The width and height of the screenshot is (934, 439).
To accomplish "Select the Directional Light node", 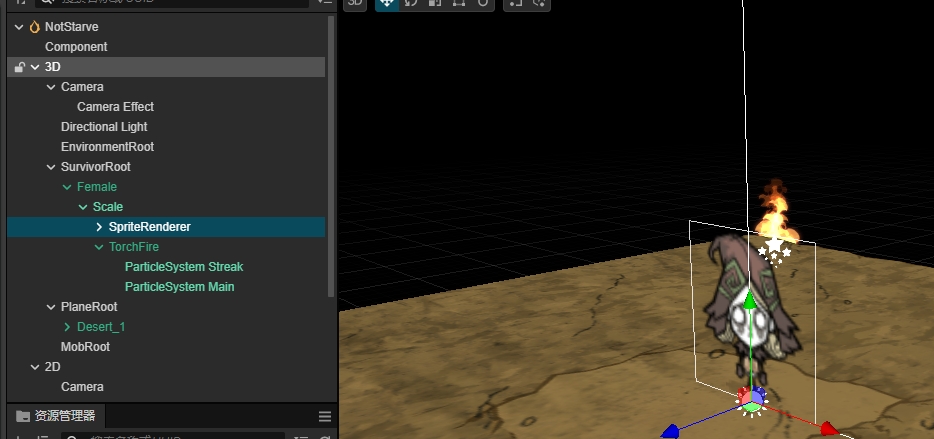I will [x=104, y=127].
